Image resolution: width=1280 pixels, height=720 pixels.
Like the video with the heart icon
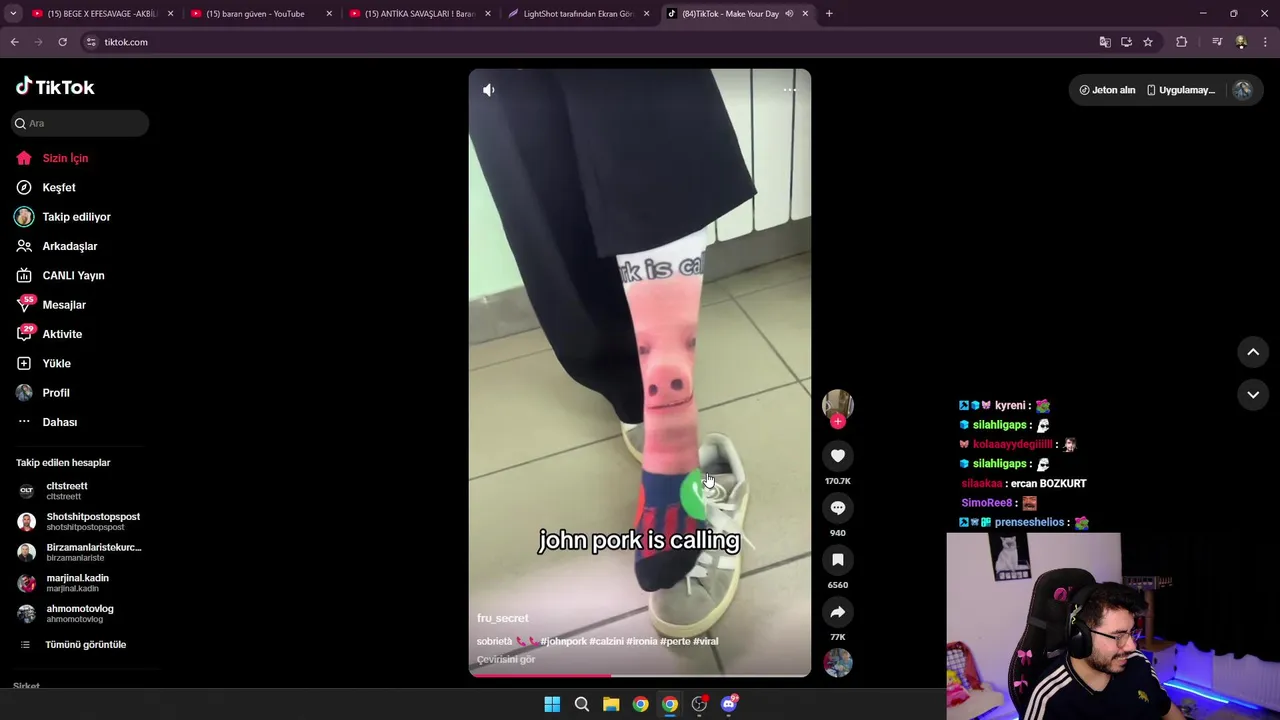coord(838,456)
